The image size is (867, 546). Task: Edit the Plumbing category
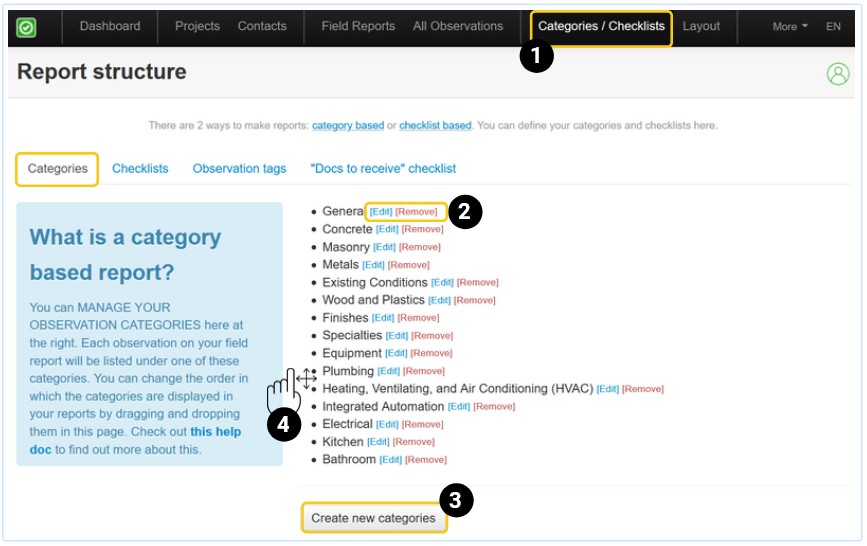coord(388,371)
